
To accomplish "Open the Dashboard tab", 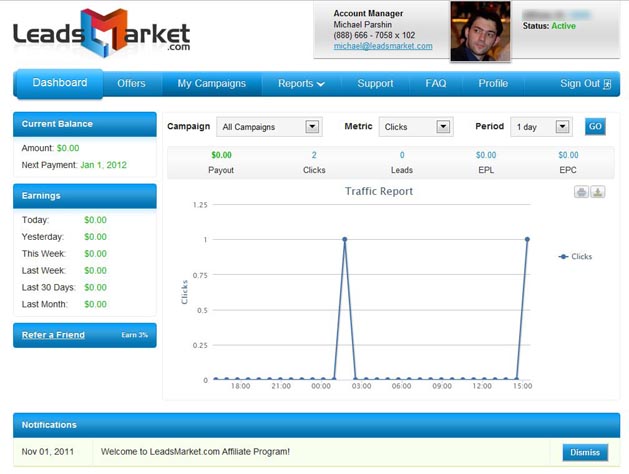I will [59, 83].
